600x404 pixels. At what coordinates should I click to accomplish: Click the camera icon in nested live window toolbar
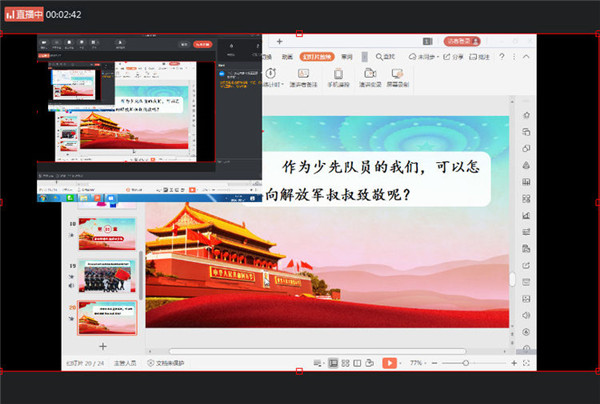pyautogui.click(x=44, y=44)
